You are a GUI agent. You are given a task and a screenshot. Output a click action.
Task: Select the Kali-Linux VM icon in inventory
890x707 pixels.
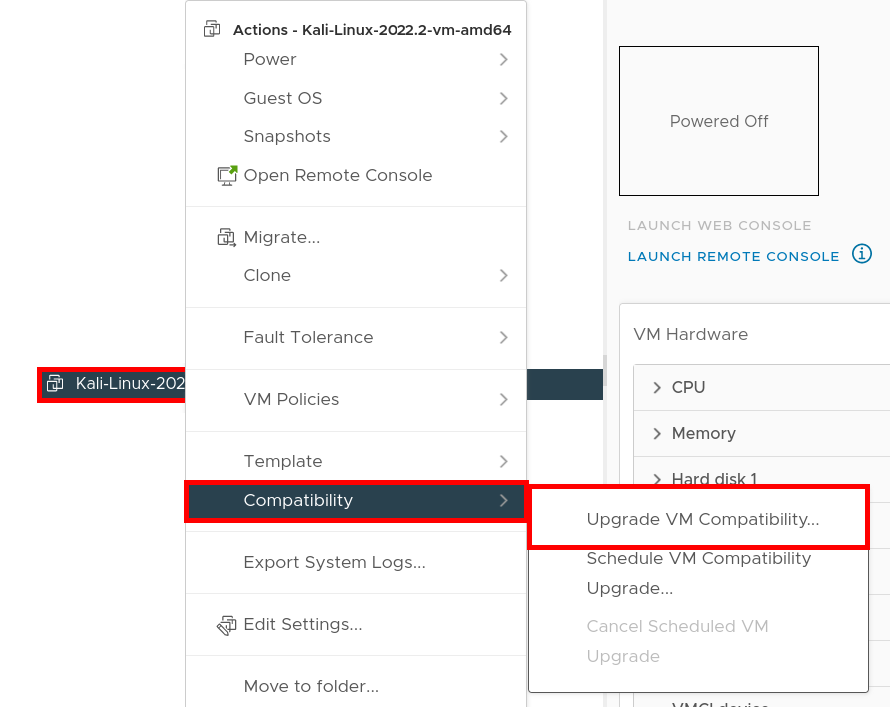pos(57,383)
